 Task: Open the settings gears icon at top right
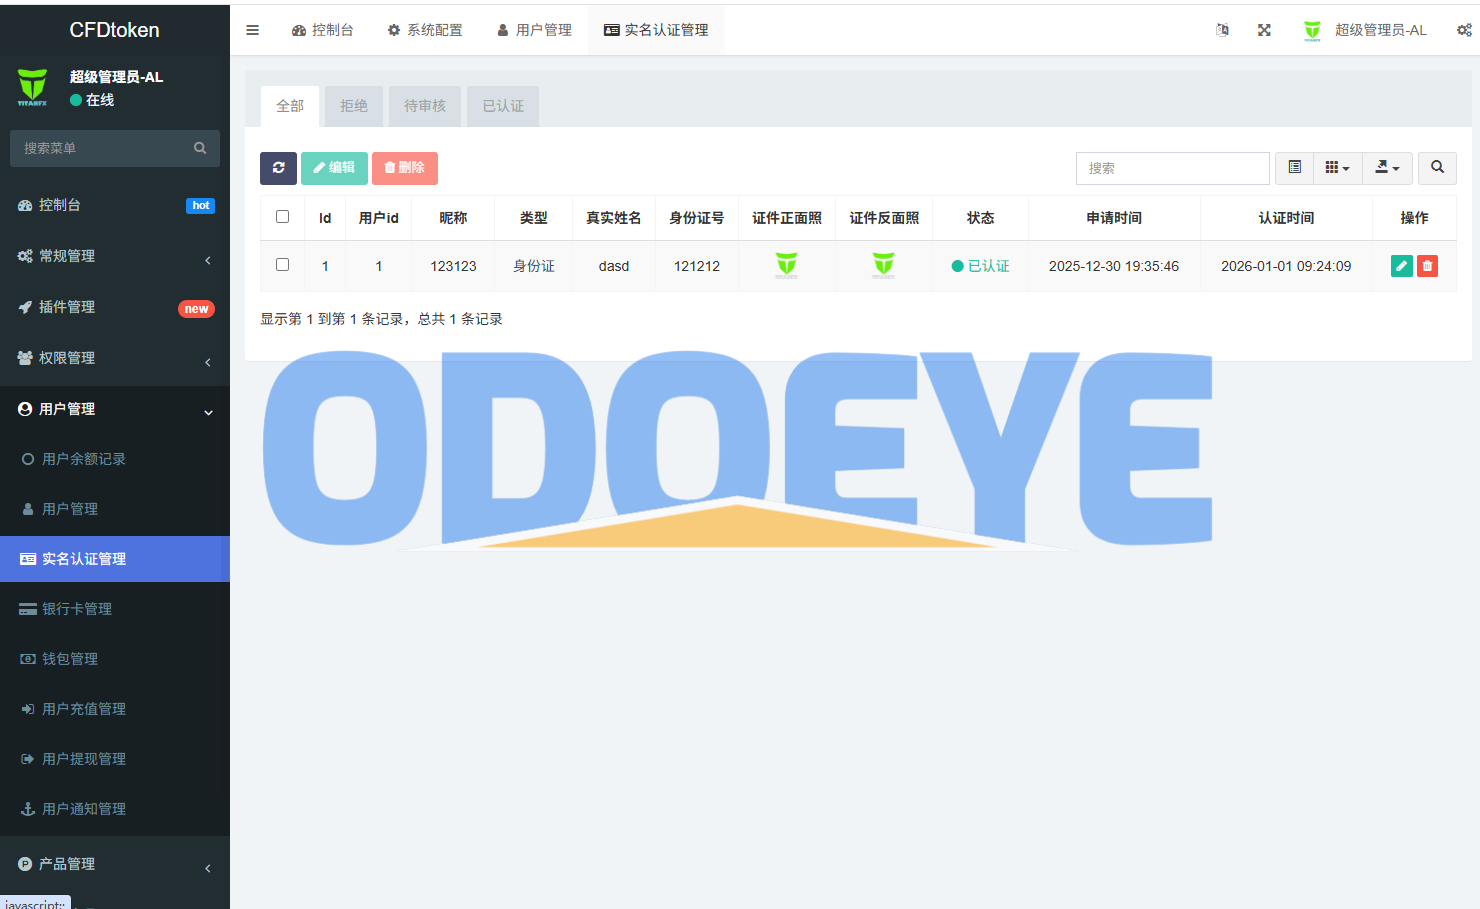[1464, 30]
